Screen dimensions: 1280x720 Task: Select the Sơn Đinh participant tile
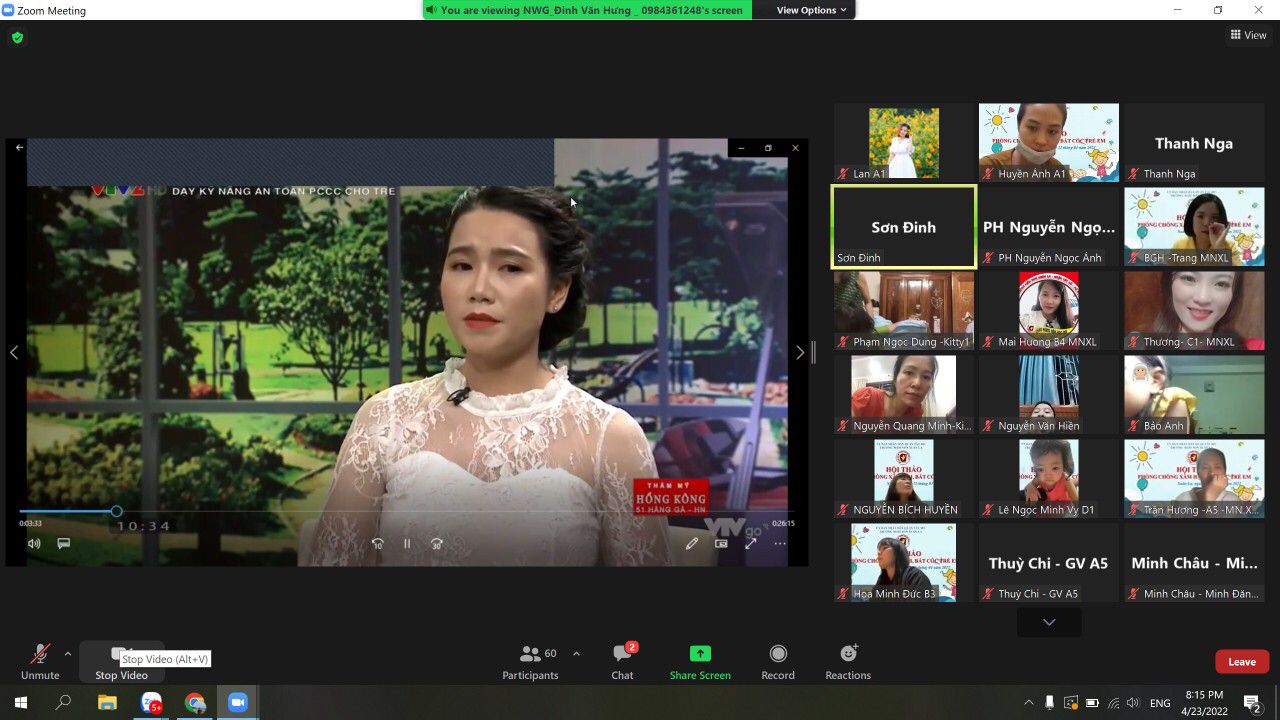pos(903,227)
